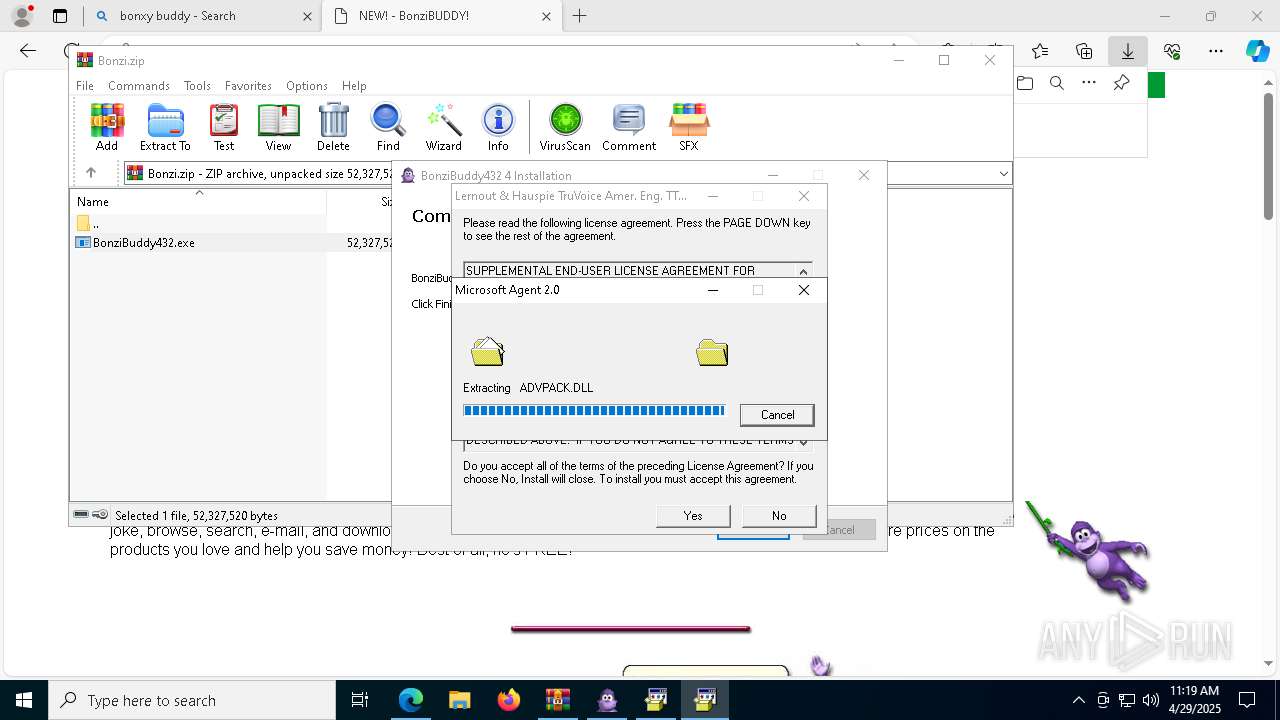
Task: Open the Tools menu
Action: pyautogui.click(x=197, y=86)
